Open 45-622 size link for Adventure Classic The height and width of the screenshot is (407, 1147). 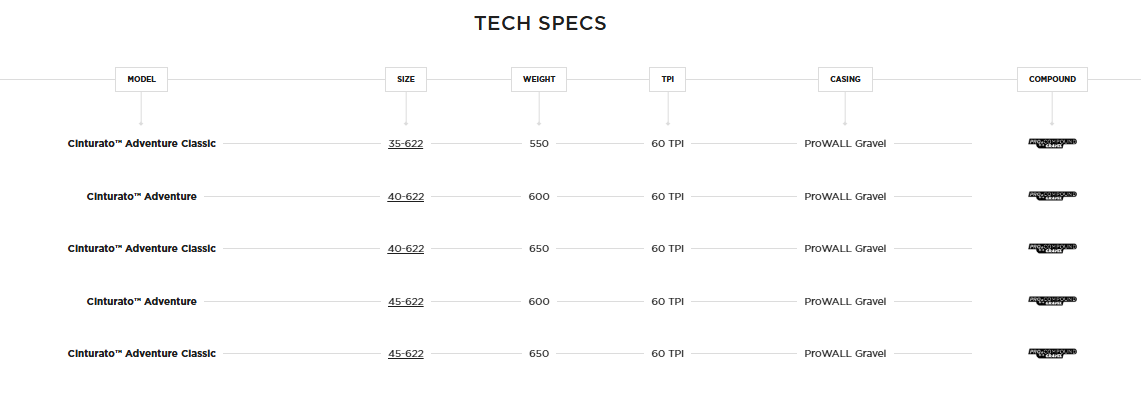coord(405,354)
